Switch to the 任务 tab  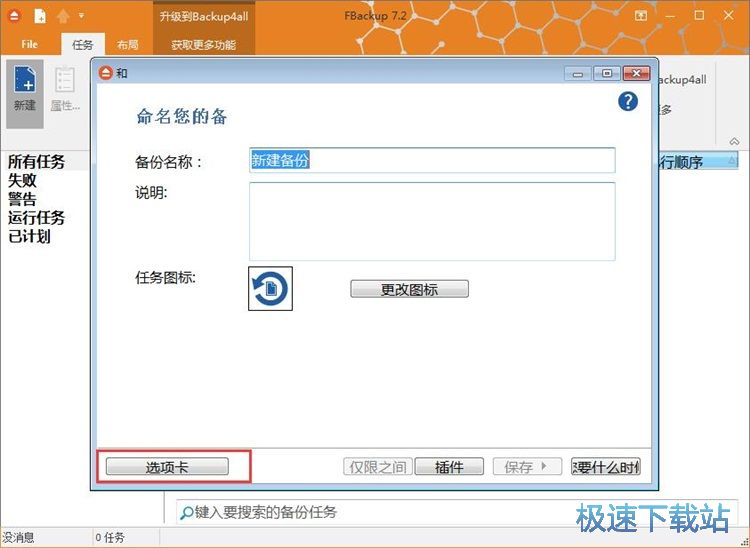pos(82,44)
